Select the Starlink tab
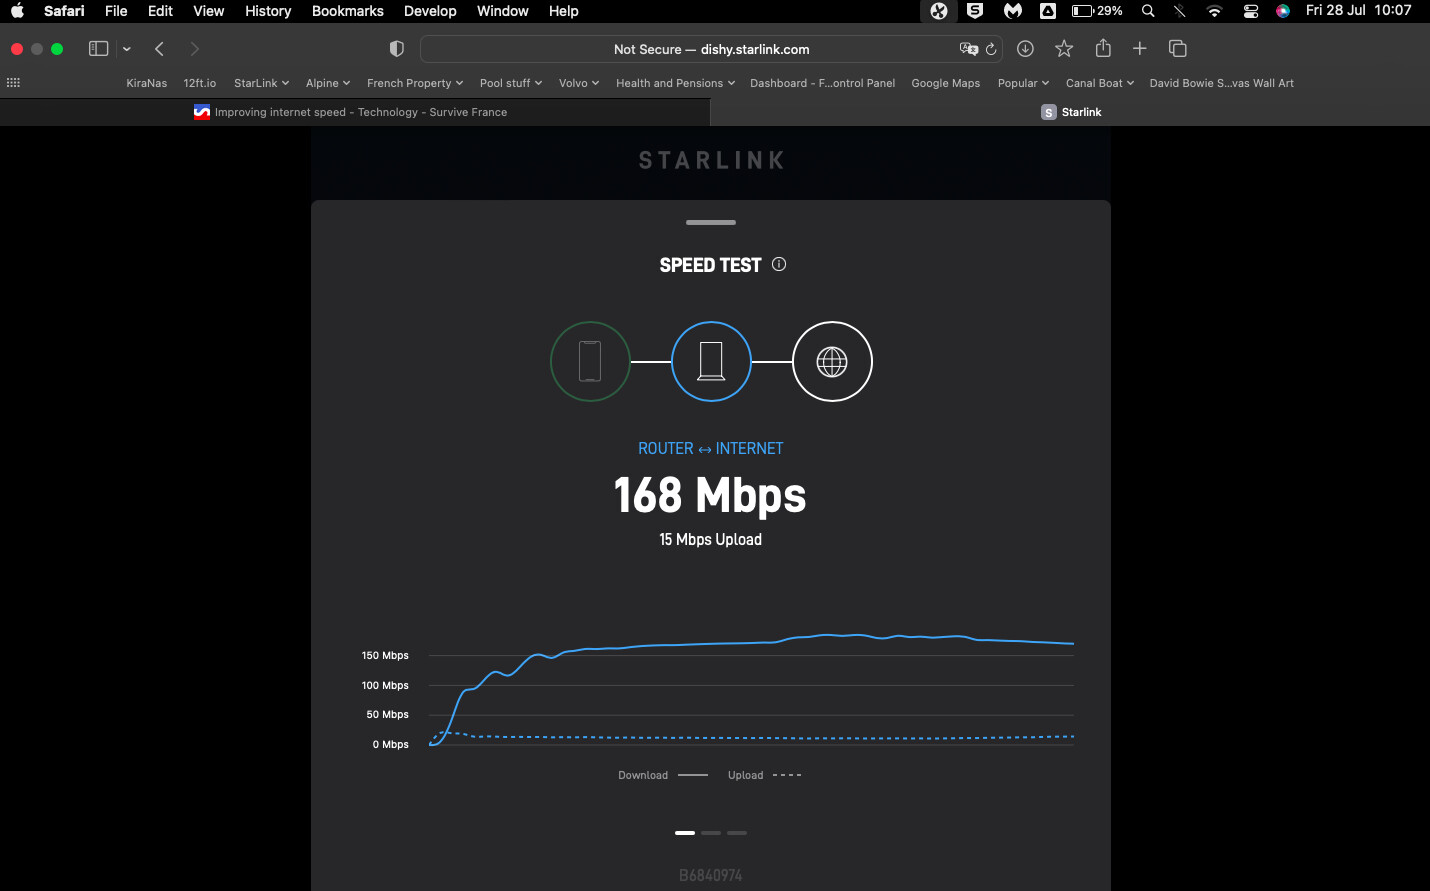 (1070, 112)
